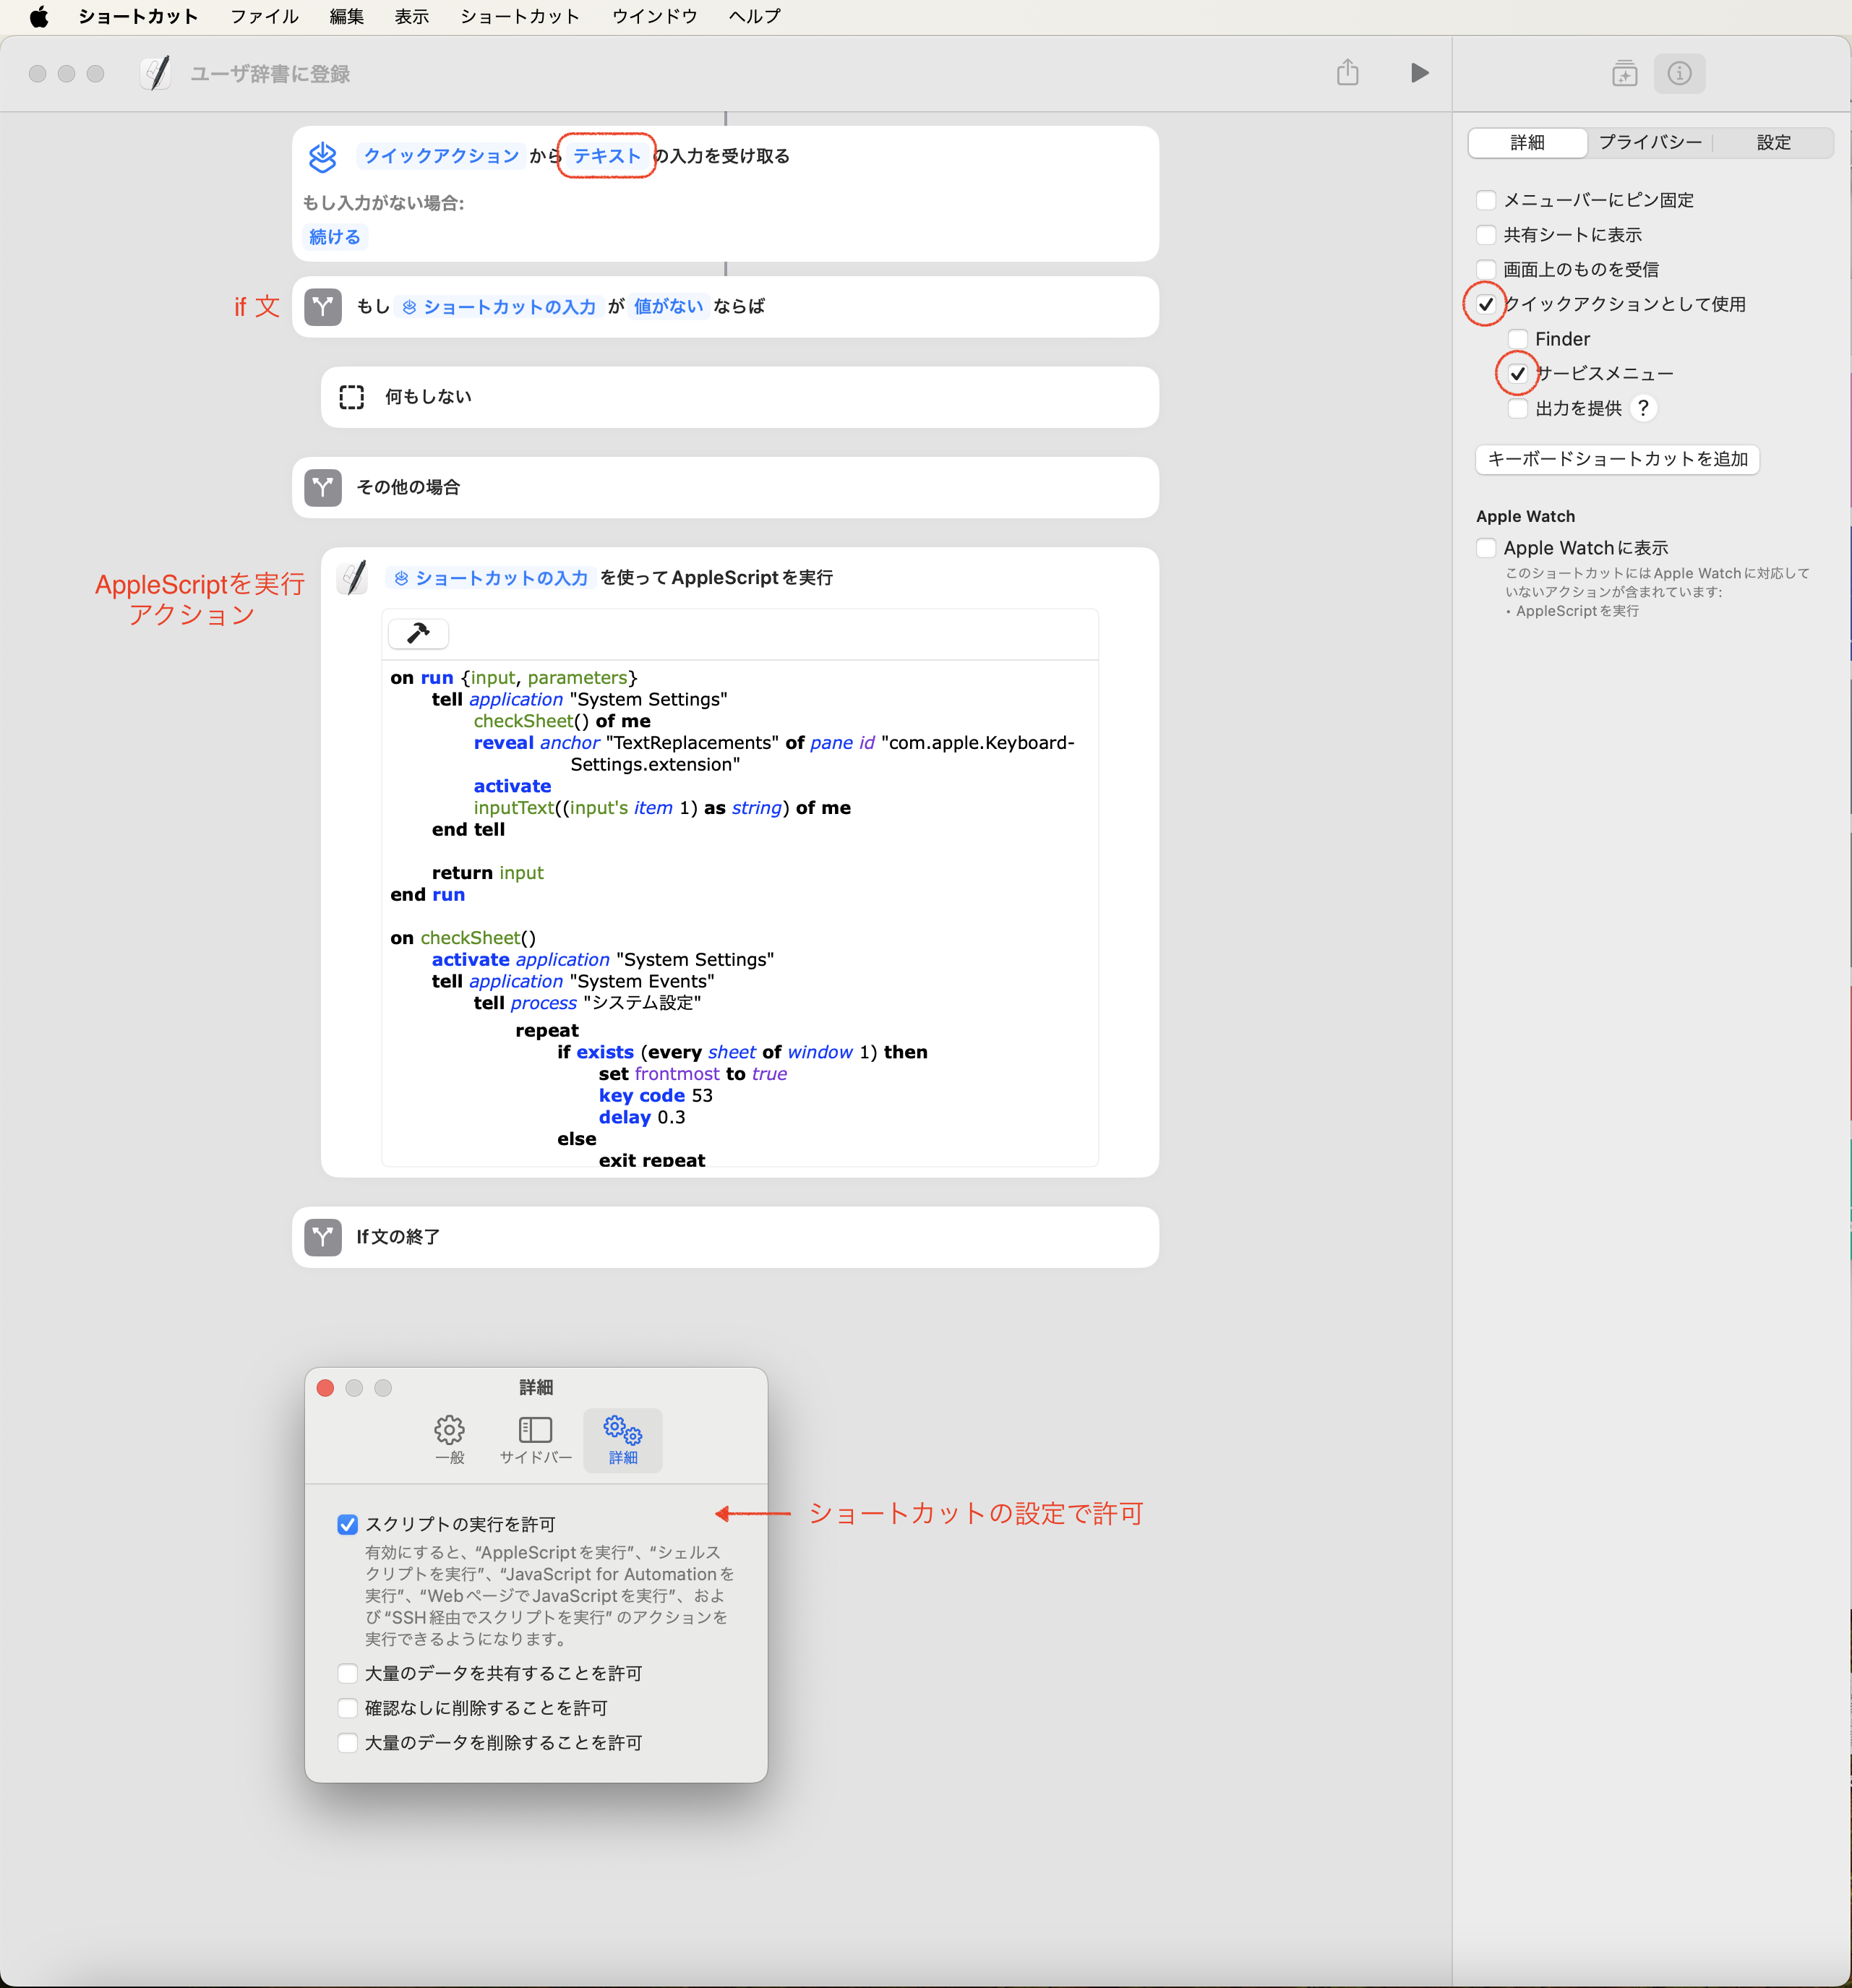This screenshot has width=1852, height=1988.
Task: Open the テキスト input type dropdown
Action: click(x=606, y=156)
